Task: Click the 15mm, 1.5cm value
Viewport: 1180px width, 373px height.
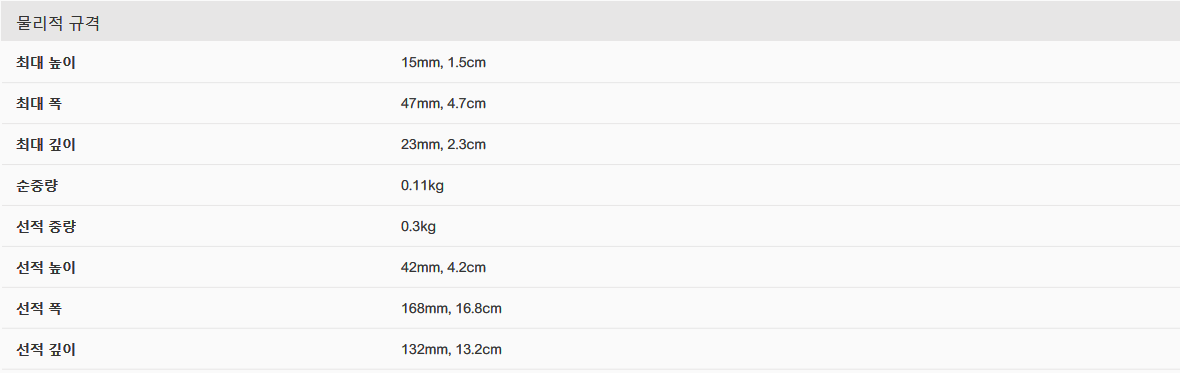Action: [443, 62]
